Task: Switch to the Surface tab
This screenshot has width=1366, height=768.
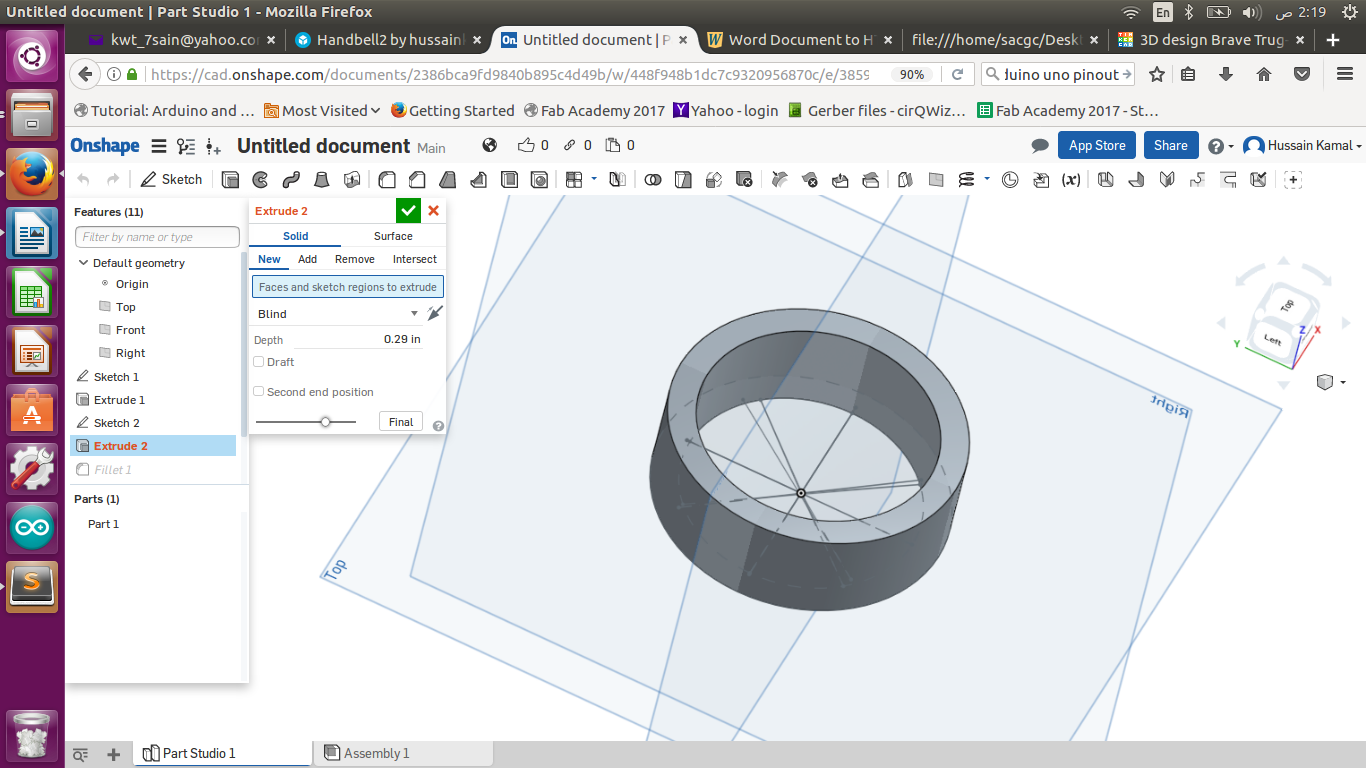Action: click(393, 236)
